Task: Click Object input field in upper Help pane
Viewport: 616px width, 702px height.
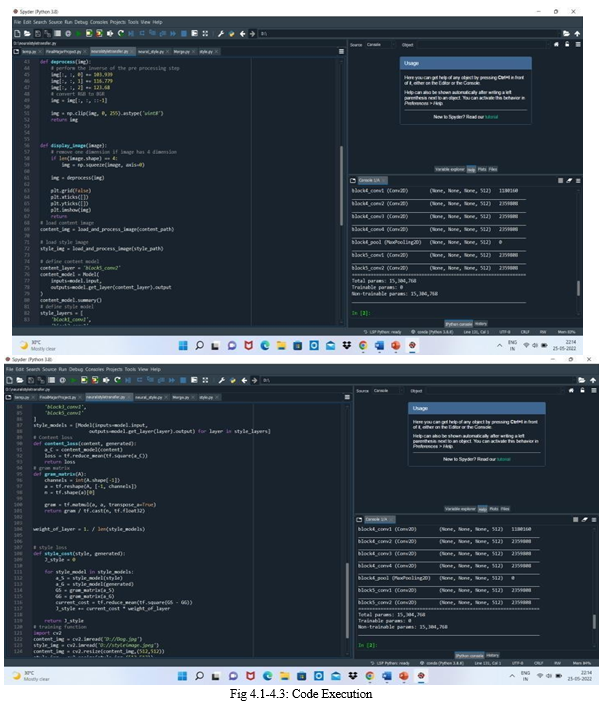Action: click(x=483, y=45)
